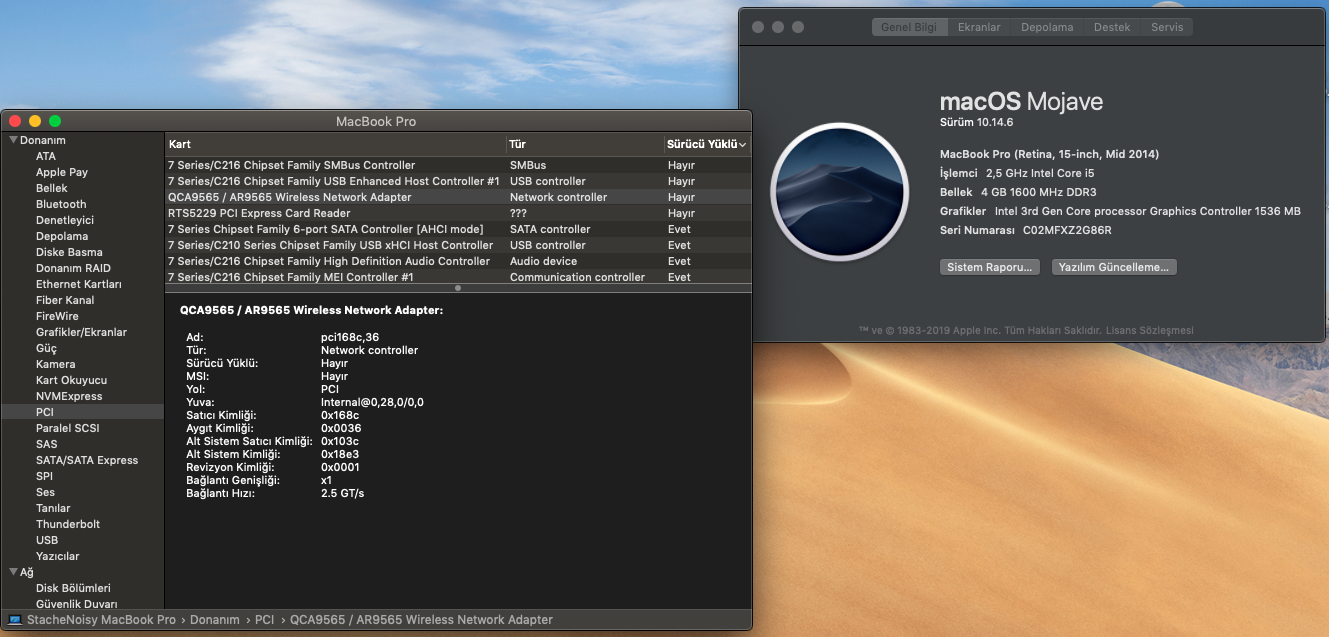Select Grafikler/Ekranlar in sidebar
Viewport: 1329px width, 637px height.
pyautogui.click(x=81, y=332)
